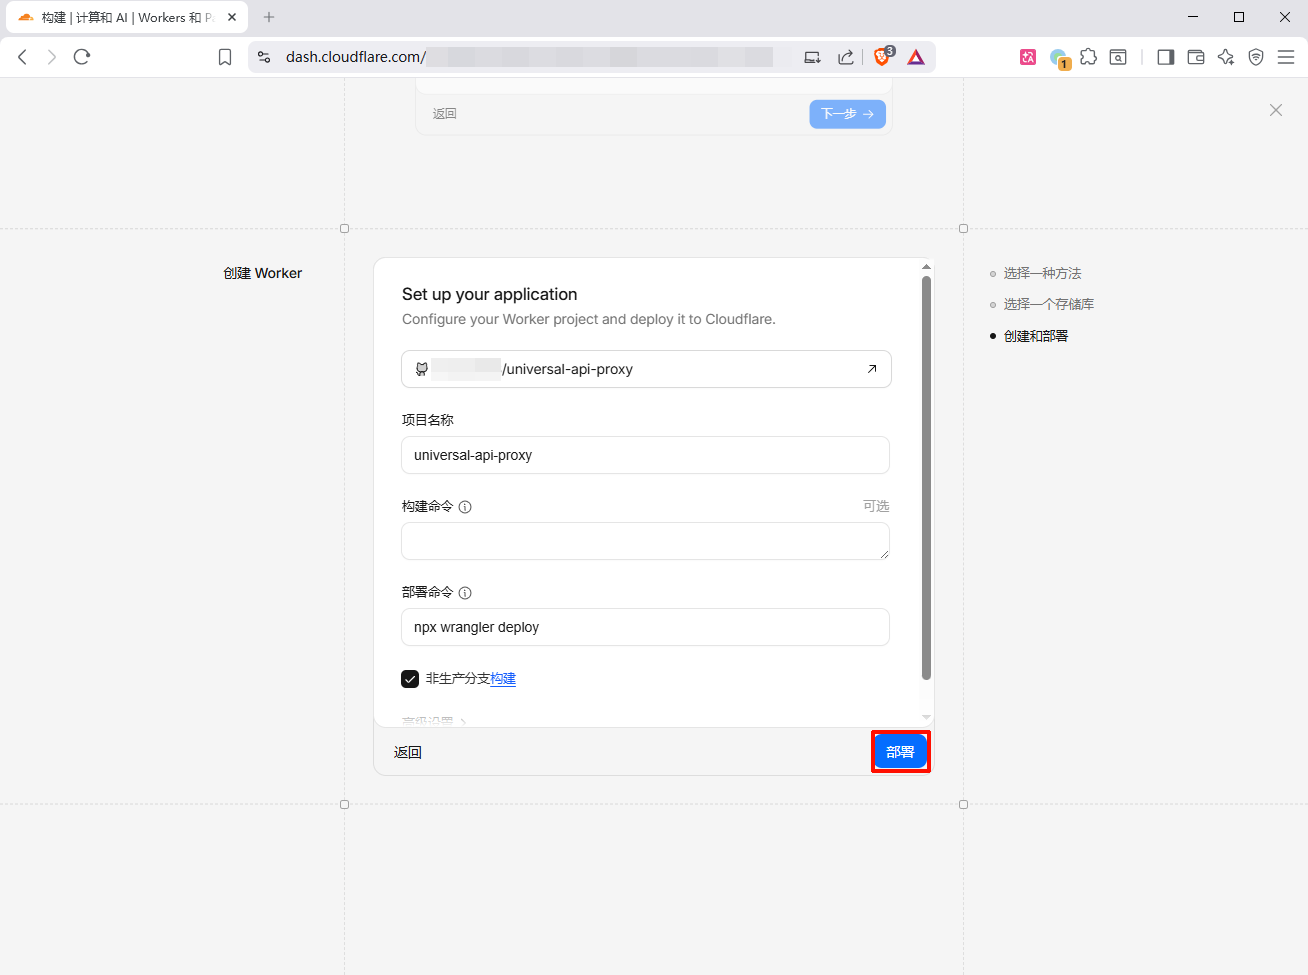The image size is (1308, 975).
Task: Click the share page icon in address bar
Action: coord(846,57)
